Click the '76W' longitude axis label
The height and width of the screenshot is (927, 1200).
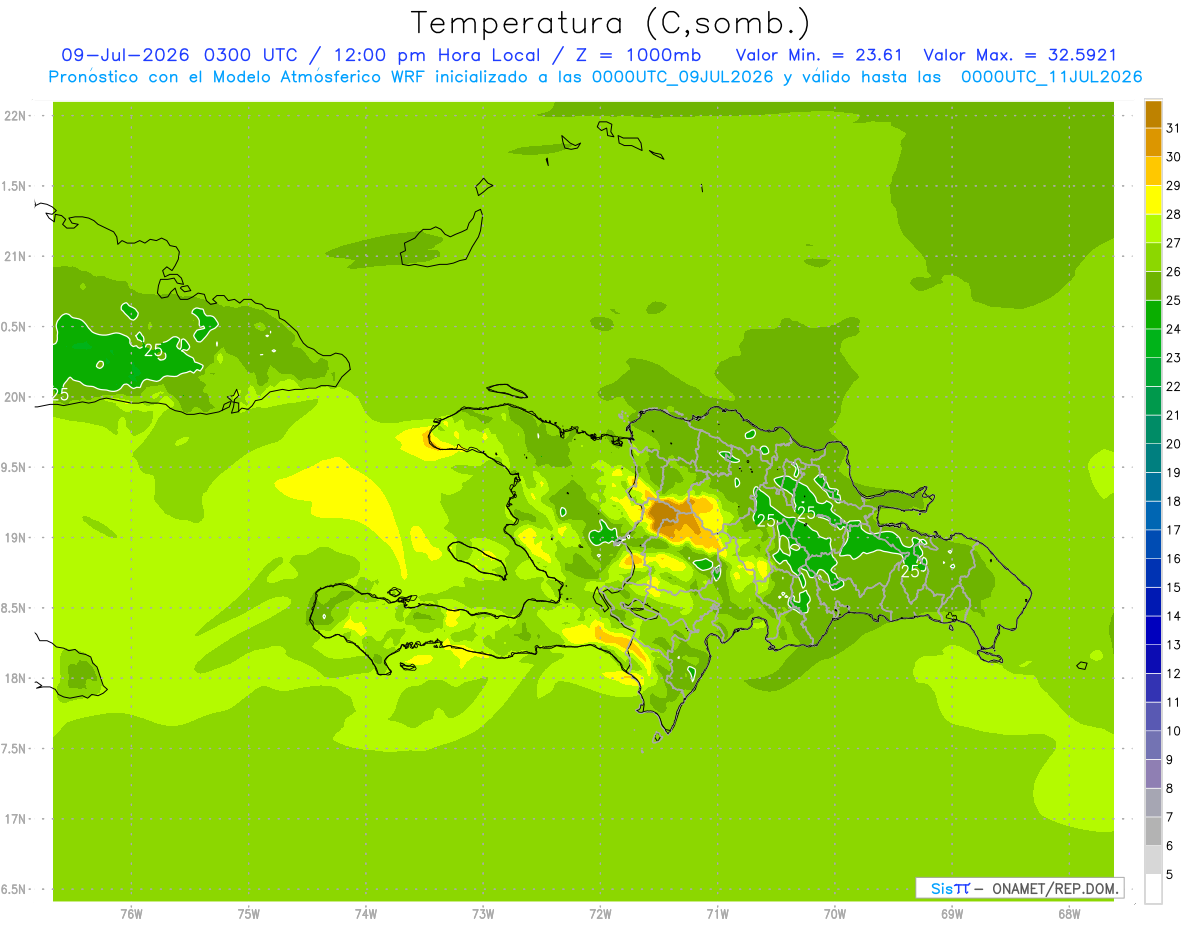click(131, 914)
